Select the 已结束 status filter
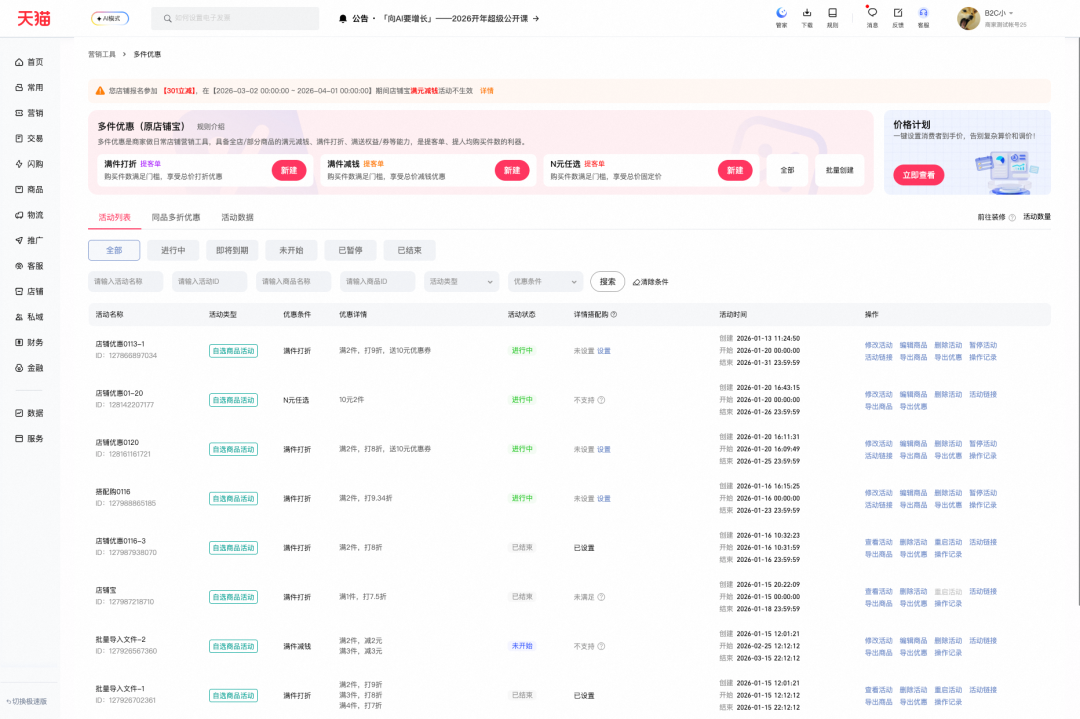 pos(409,251)
